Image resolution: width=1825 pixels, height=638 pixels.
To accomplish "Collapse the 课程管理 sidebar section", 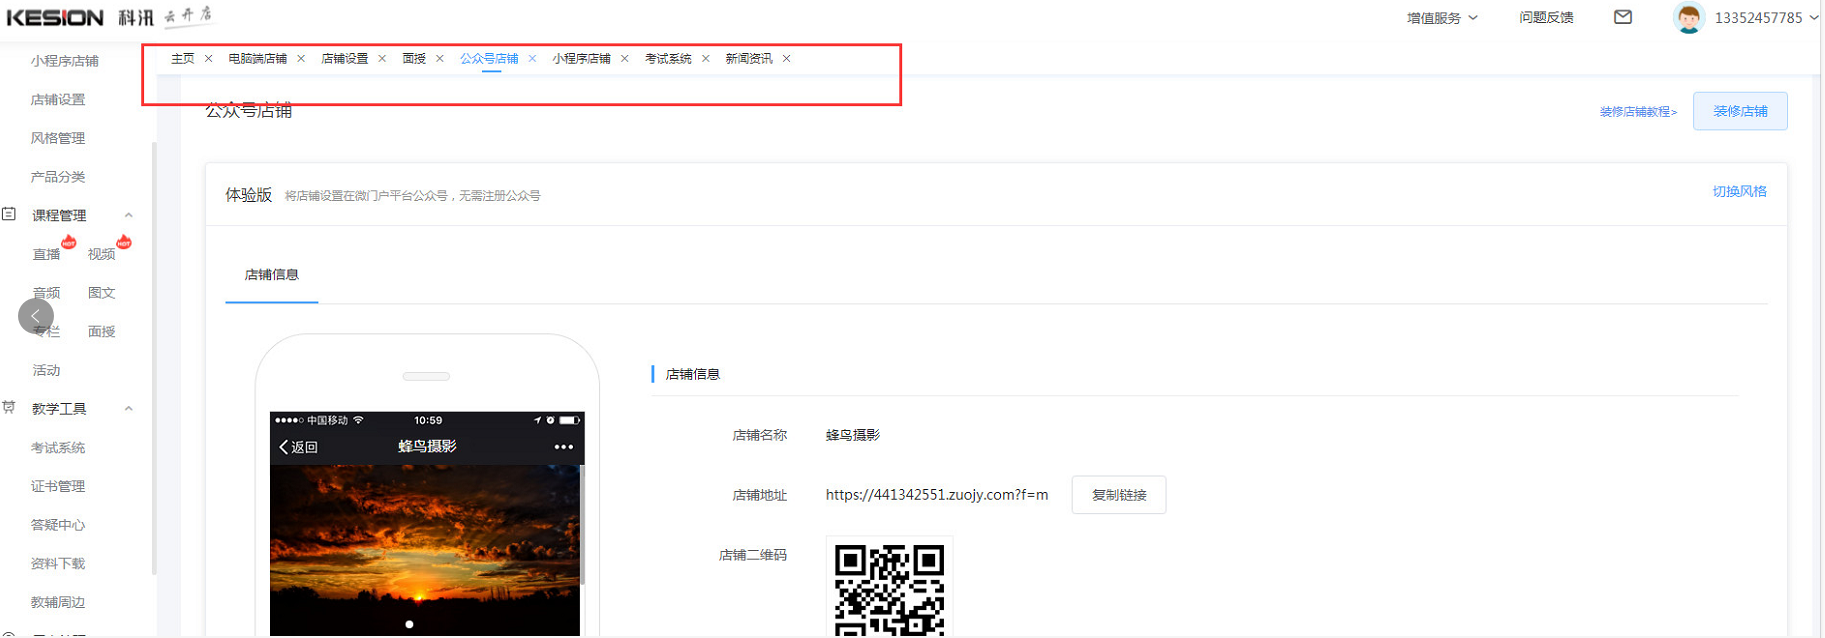I will click(128, 215).
